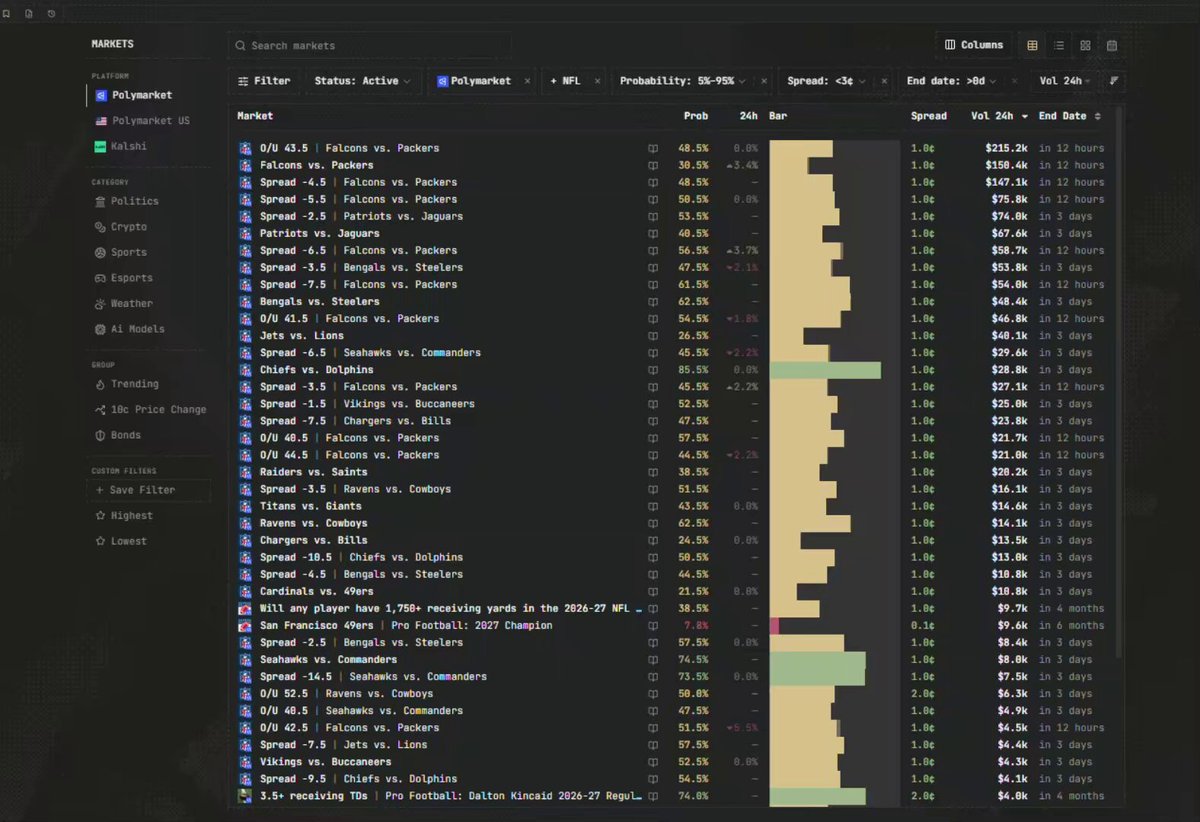Viewport: 1200px width, 822px height.
Task: Open the Ai Models category
Action: click(130, 329)
